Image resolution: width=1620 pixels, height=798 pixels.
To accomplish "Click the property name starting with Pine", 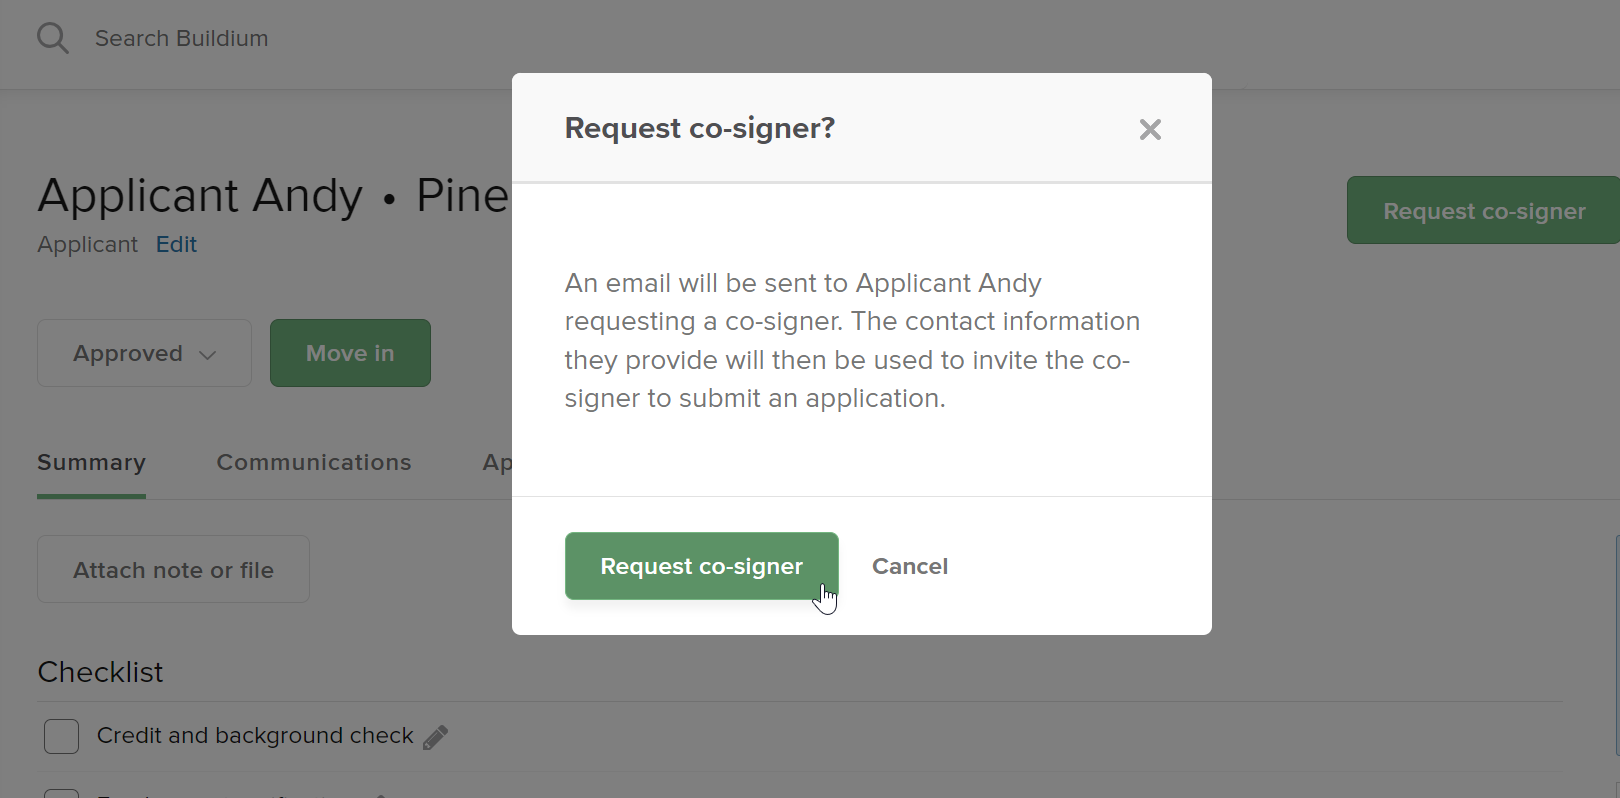I will point(463,195).
